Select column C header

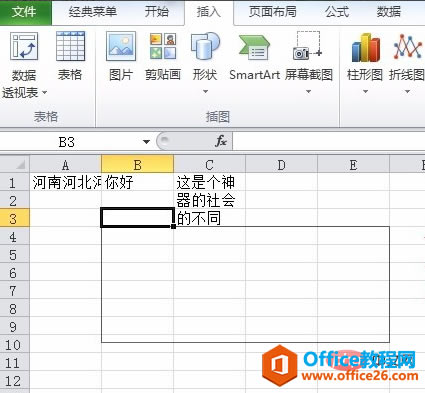209,165
